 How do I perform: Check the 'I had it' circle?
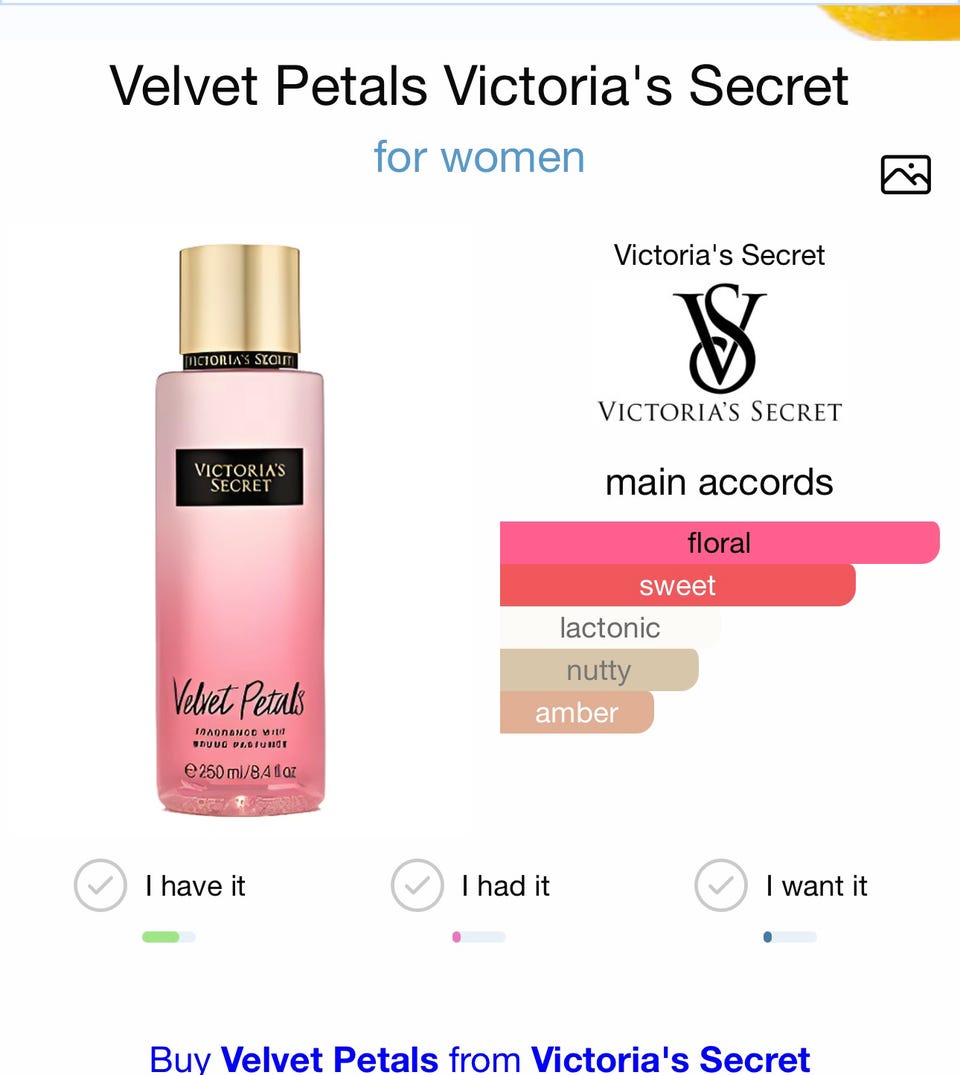417,885
